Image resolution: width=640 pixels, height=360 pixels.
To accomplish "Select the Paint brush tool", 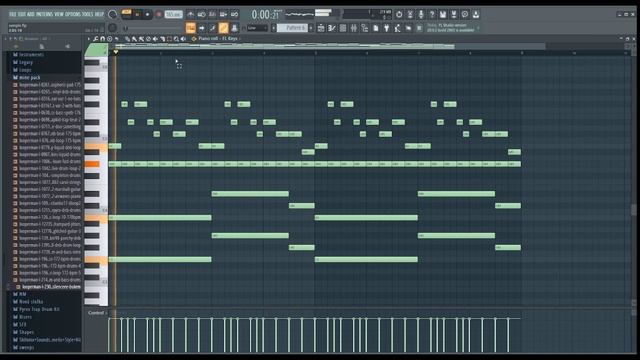I will tap(134, 39).
